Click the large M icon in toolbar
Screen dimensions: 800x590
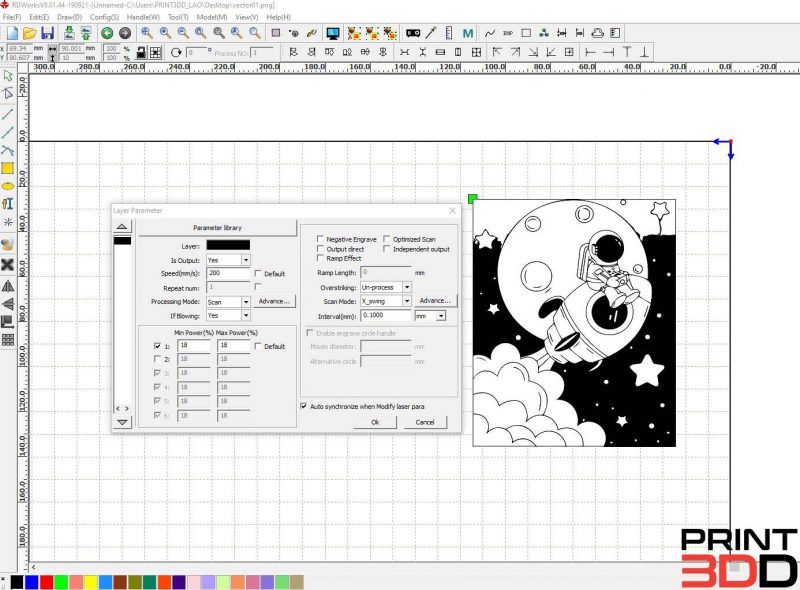click(468, 34)
